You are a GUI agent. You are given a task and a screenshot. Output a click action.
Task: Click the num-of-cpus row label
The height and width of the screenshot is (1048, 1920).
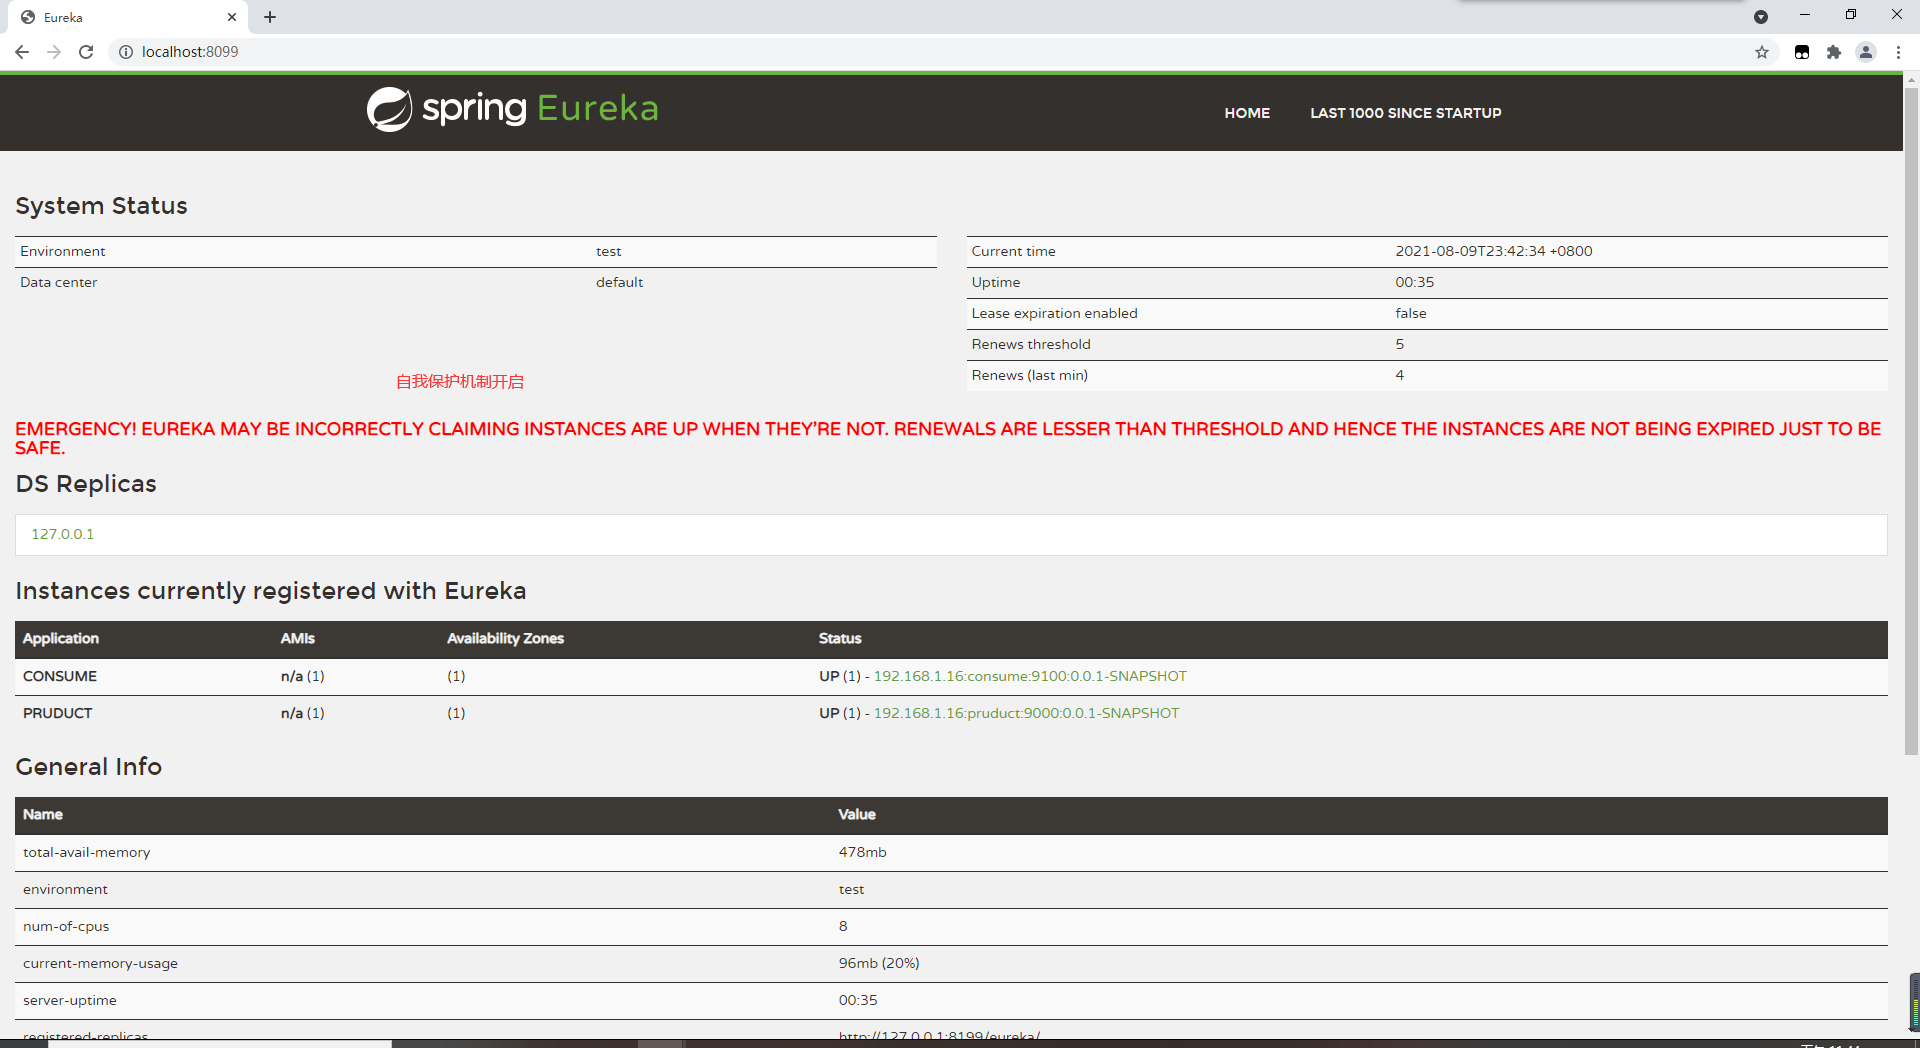click(66, 926)
